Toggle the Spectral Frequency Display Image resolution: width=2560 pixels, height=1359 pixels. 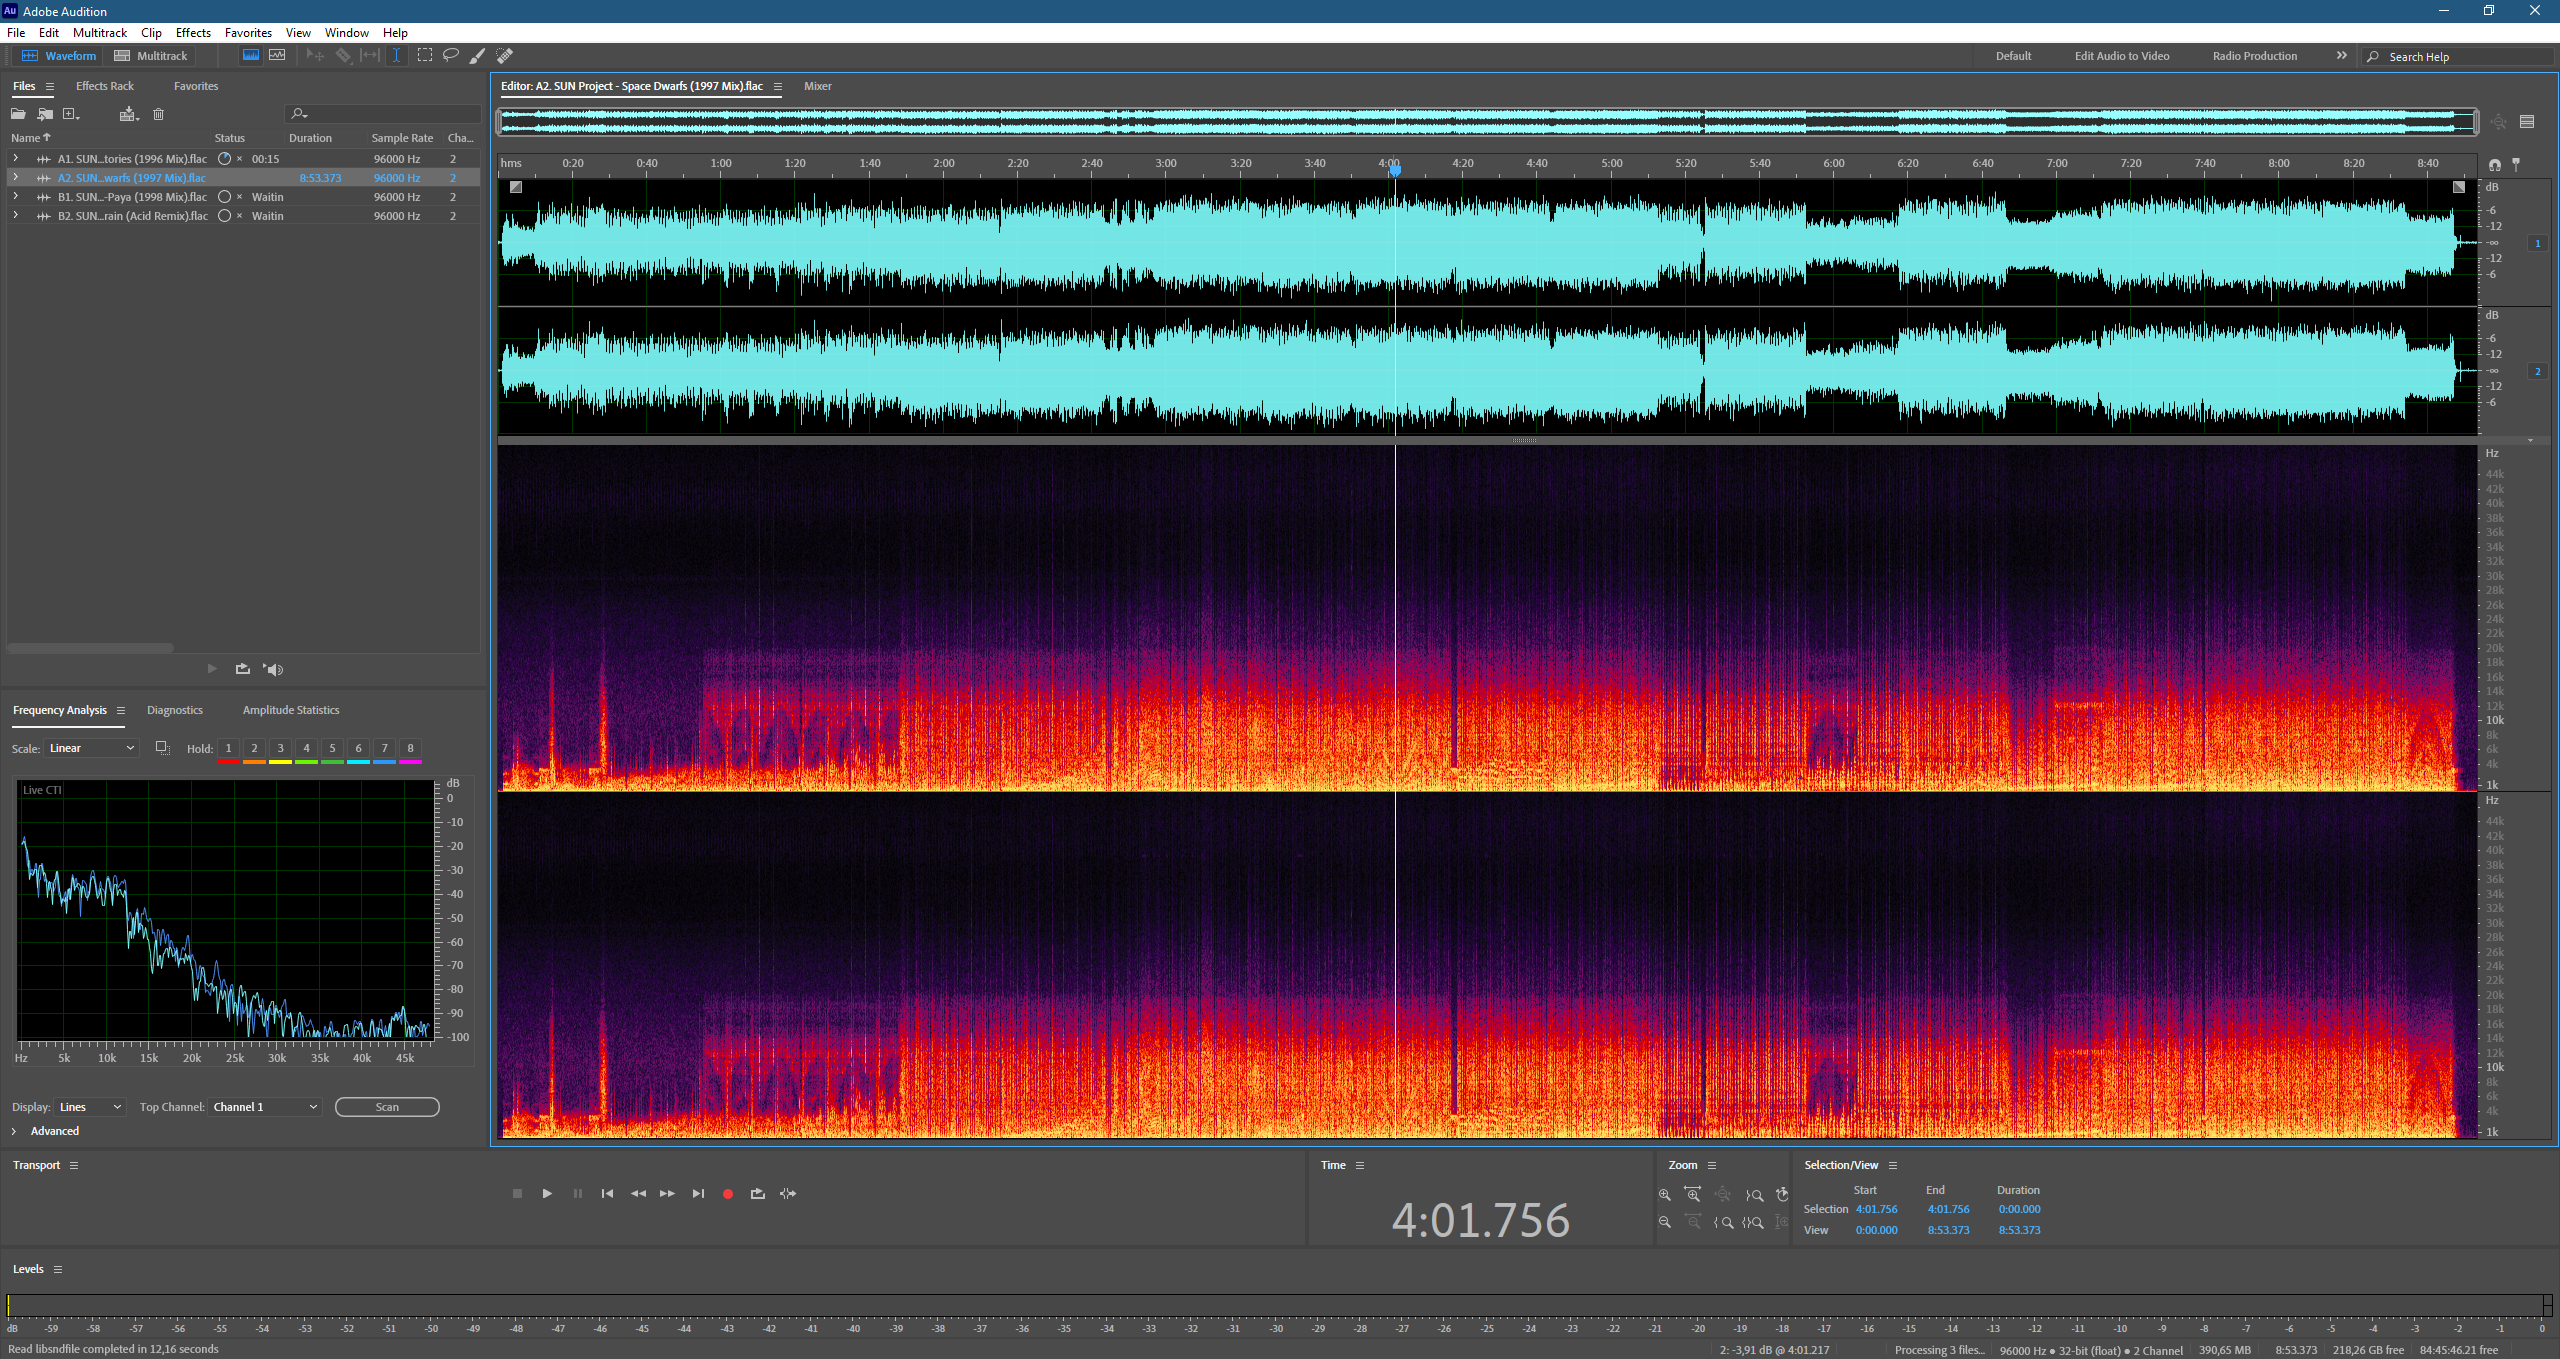pos(250,56)
